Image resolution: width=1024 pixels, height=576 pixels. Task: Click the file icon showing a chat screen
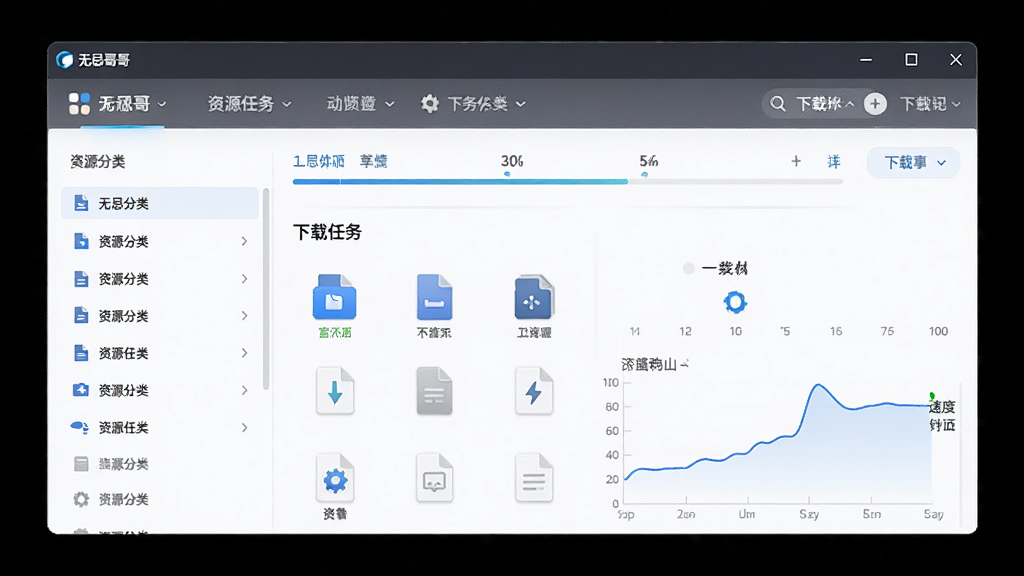tap(434, 478)
